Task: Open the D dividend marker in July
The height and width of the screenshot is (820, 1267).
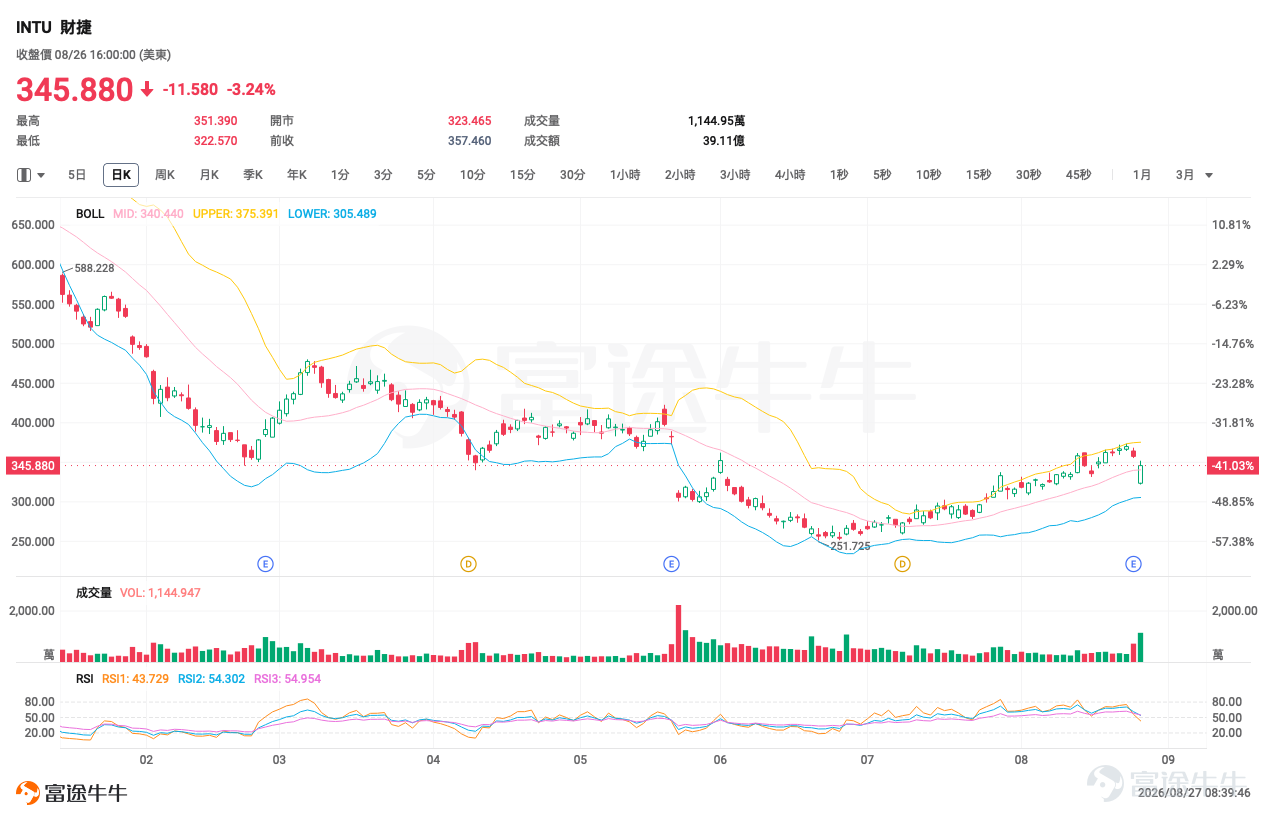Action: 902,564
